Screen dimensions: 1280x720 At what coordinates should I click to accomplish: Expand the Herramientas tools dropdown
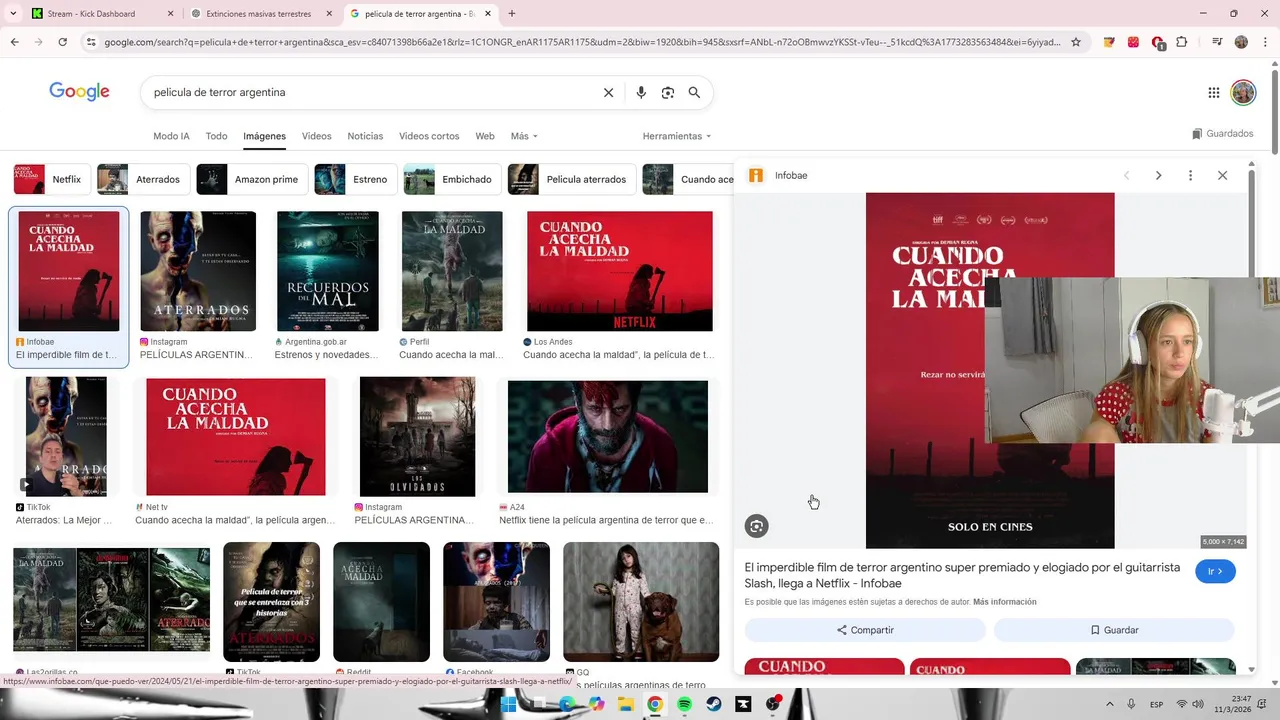pyautogui.click(x=677, y=136)
